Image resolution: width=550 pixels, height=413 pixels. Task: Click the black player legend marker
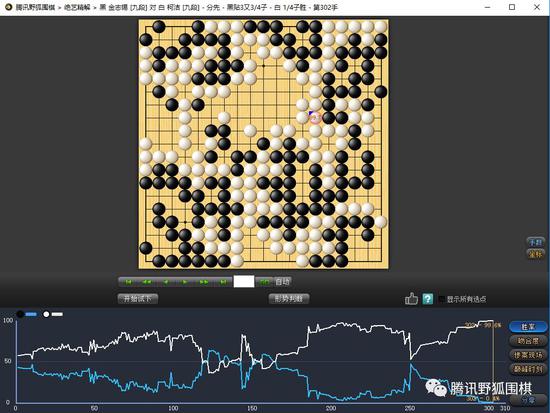coord(20,314)
